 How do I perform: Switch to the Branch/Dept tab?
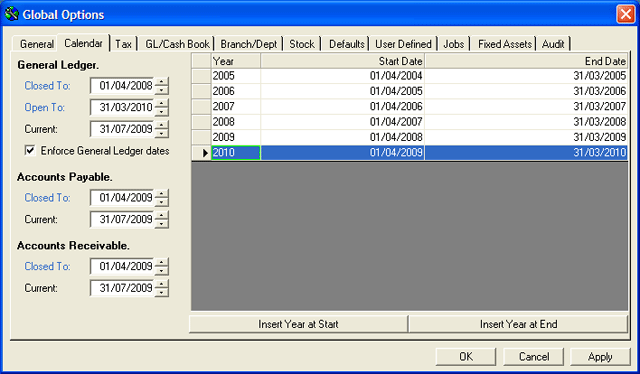249,44
